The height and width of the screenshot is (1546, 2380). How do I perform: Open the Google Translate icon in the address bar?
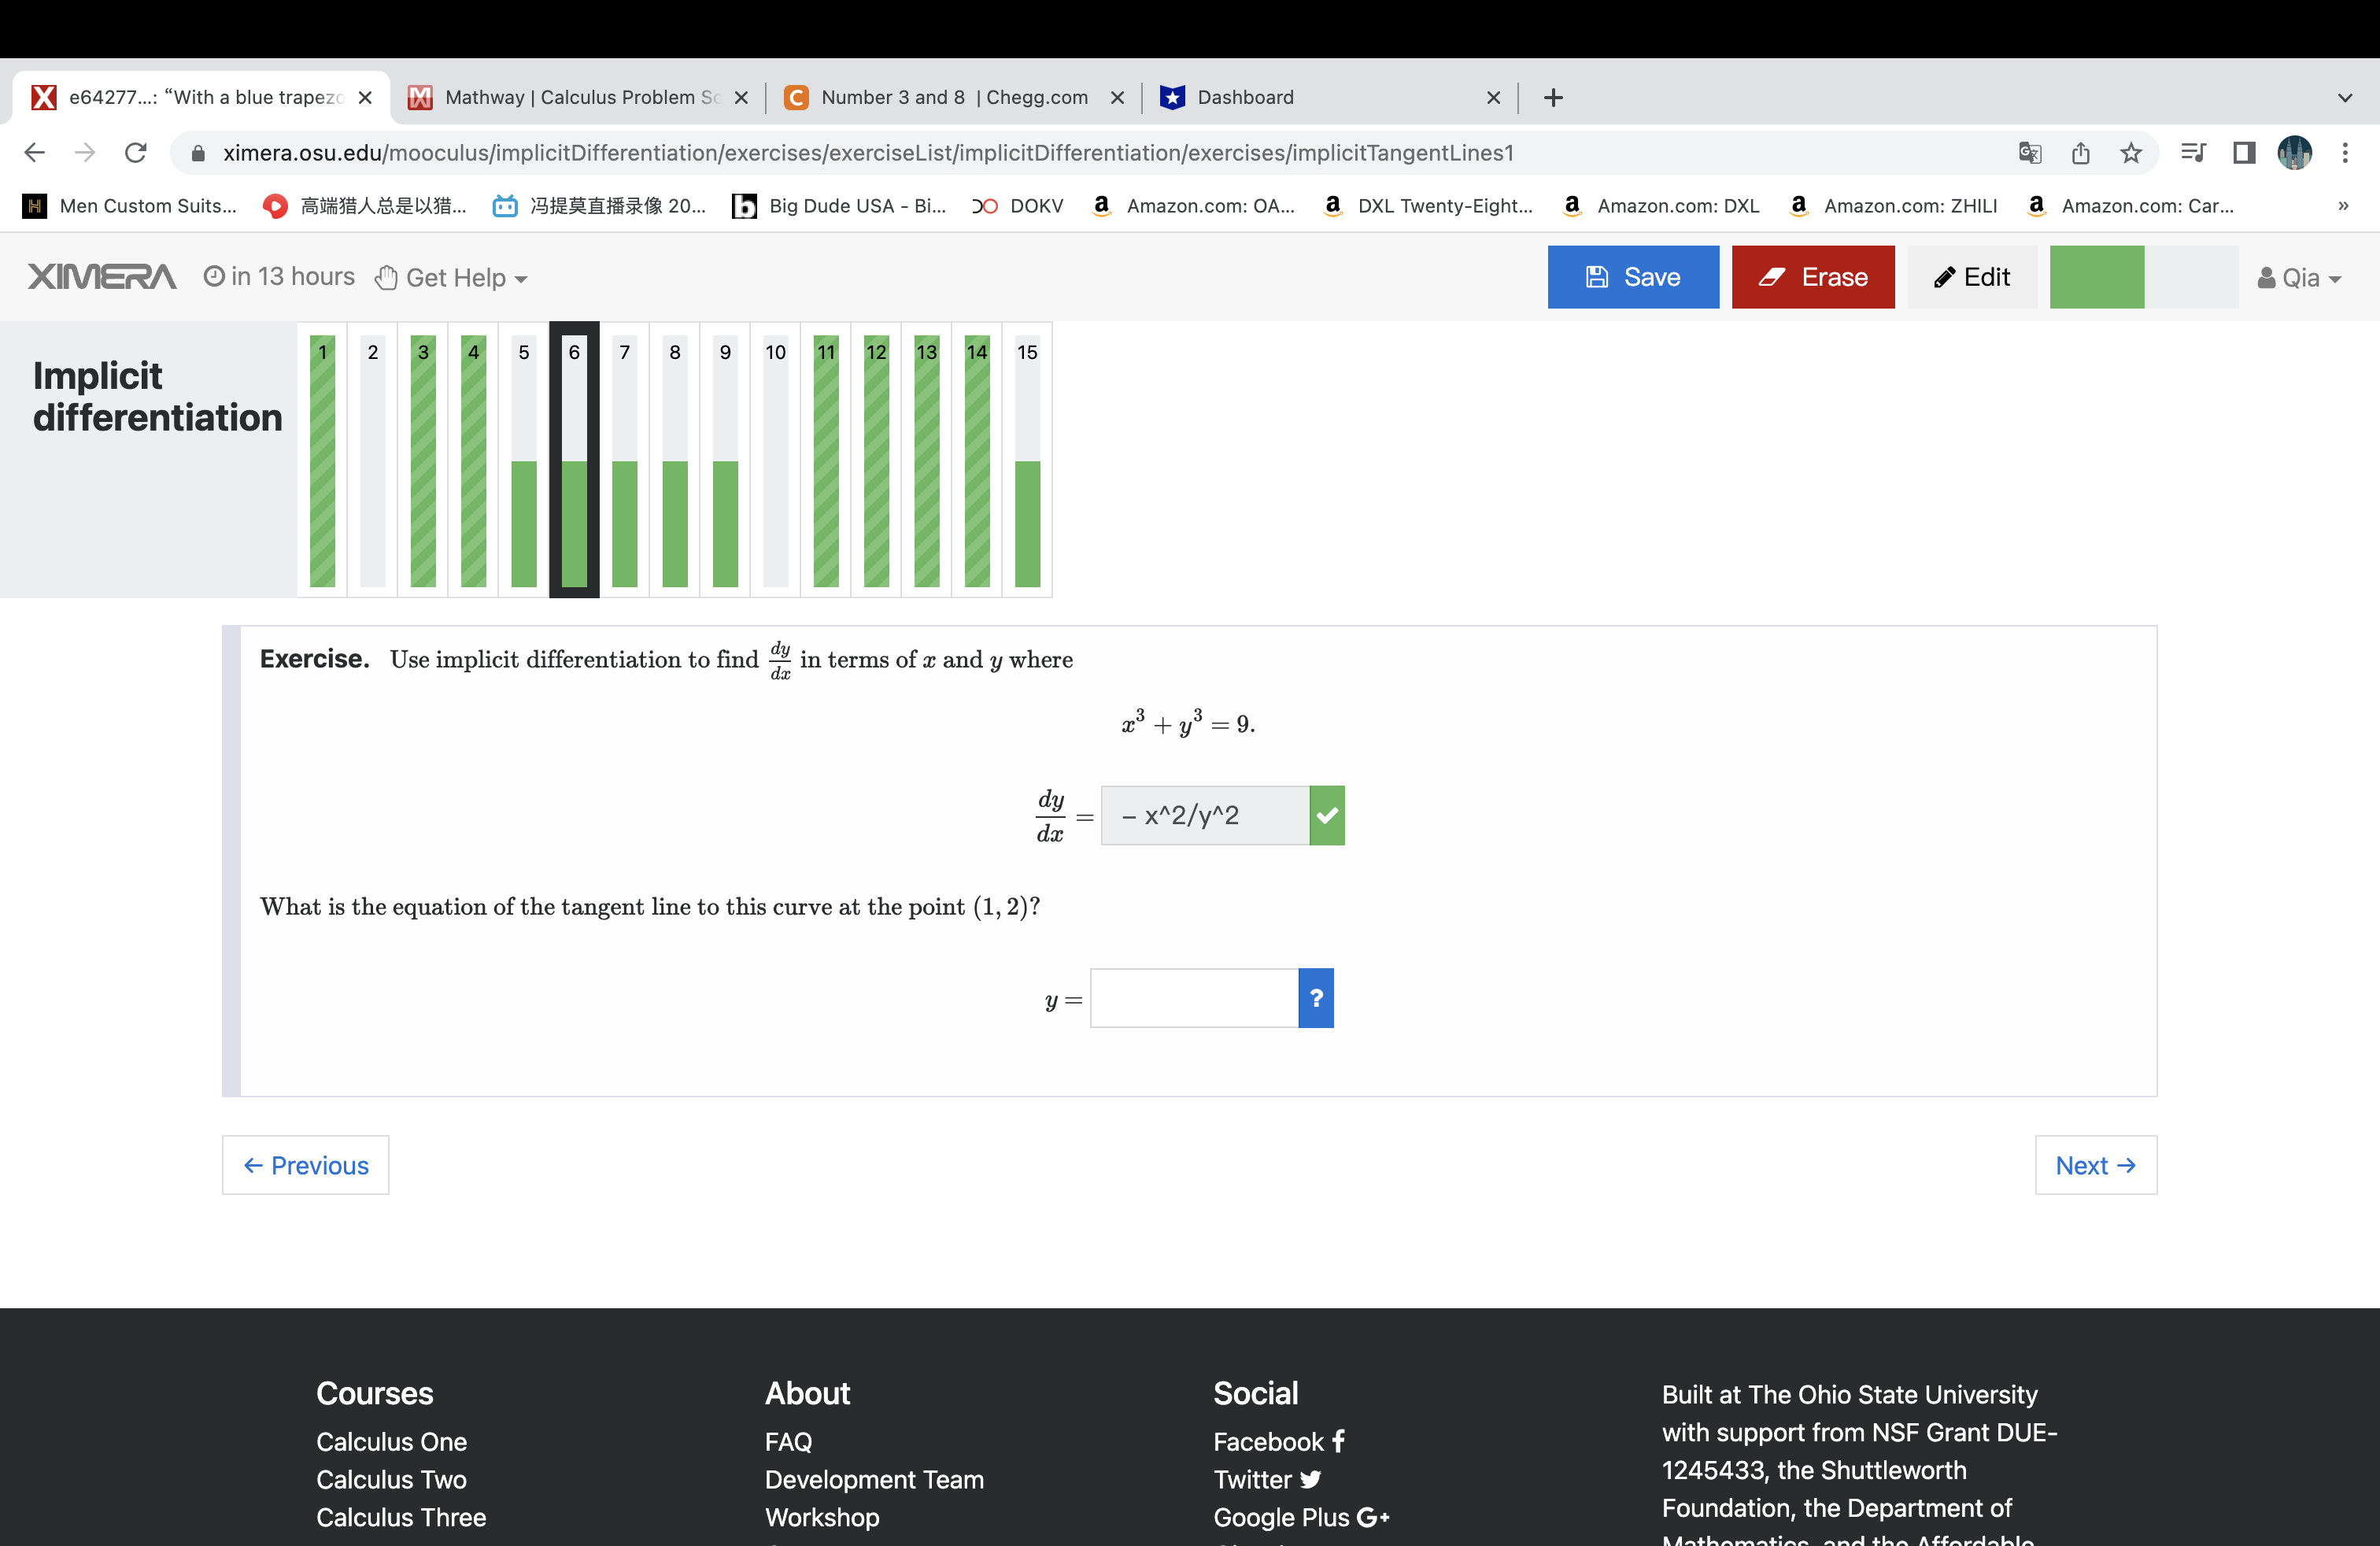[2029, 153]
